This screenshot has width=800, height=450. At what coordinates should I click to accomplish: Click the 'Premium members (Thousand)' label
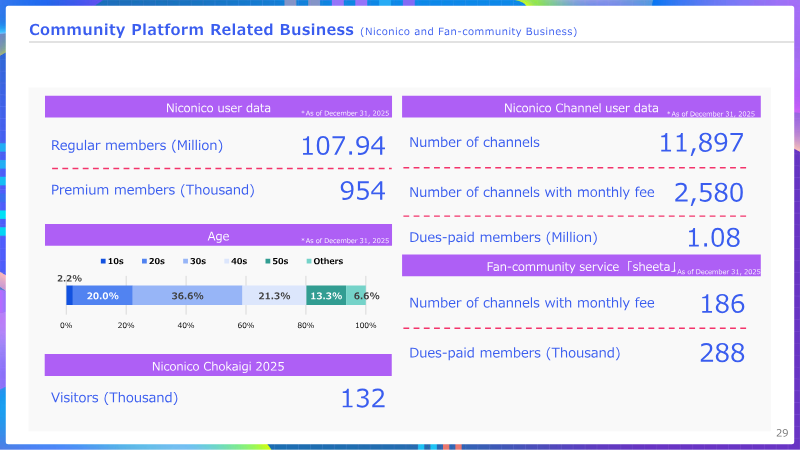(153, 190)
